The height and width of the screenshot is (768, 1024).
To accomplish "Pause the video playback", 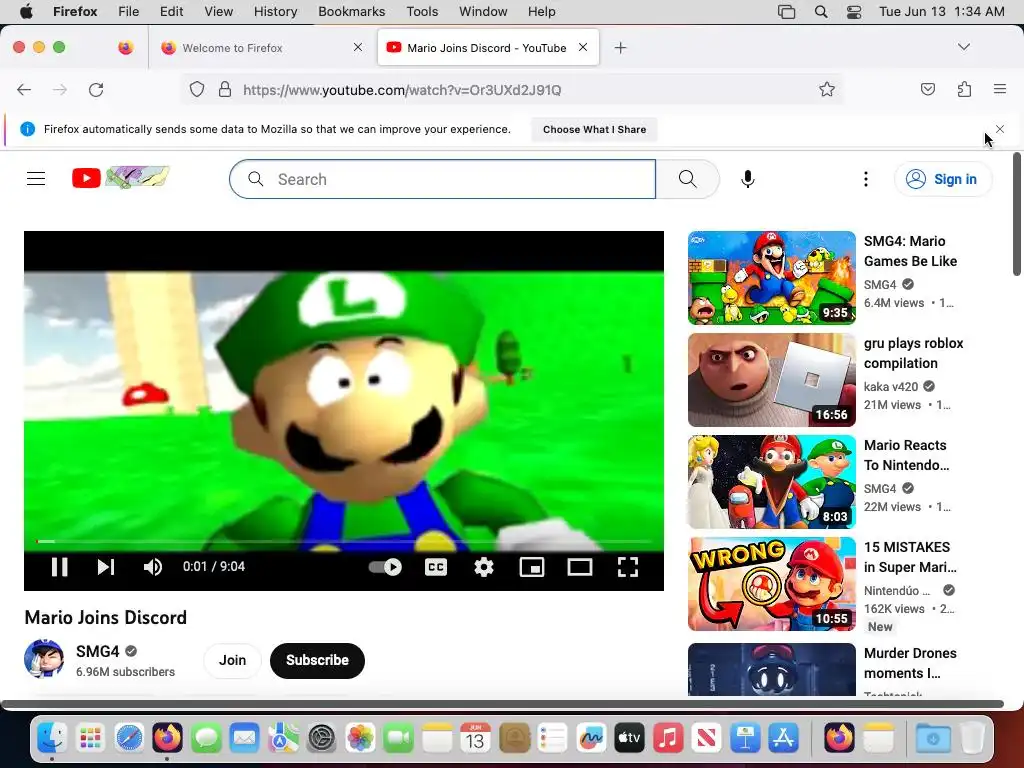I will 59,567.
